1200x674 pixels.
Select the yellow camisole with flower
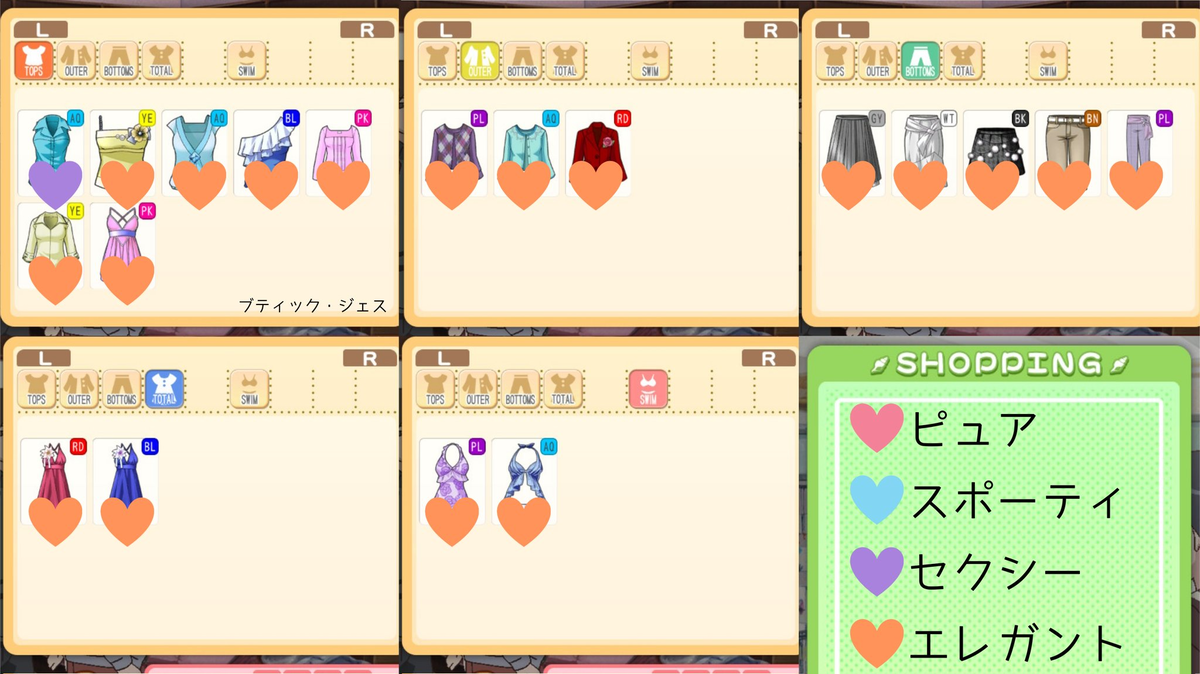123,153
